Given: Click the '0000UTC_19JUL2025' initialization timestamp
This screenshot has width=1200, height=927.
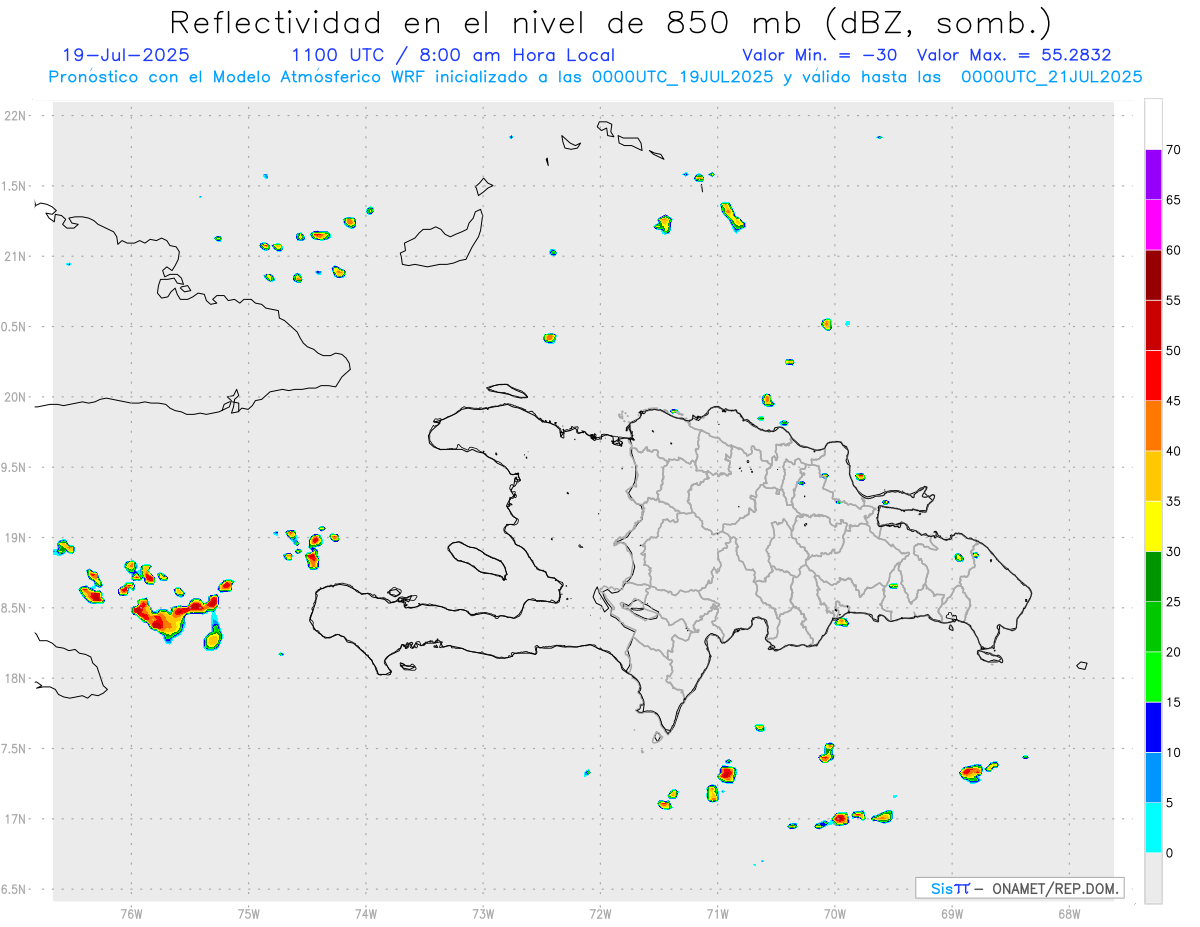Looking at the screenshot, I should coord(682,76).
